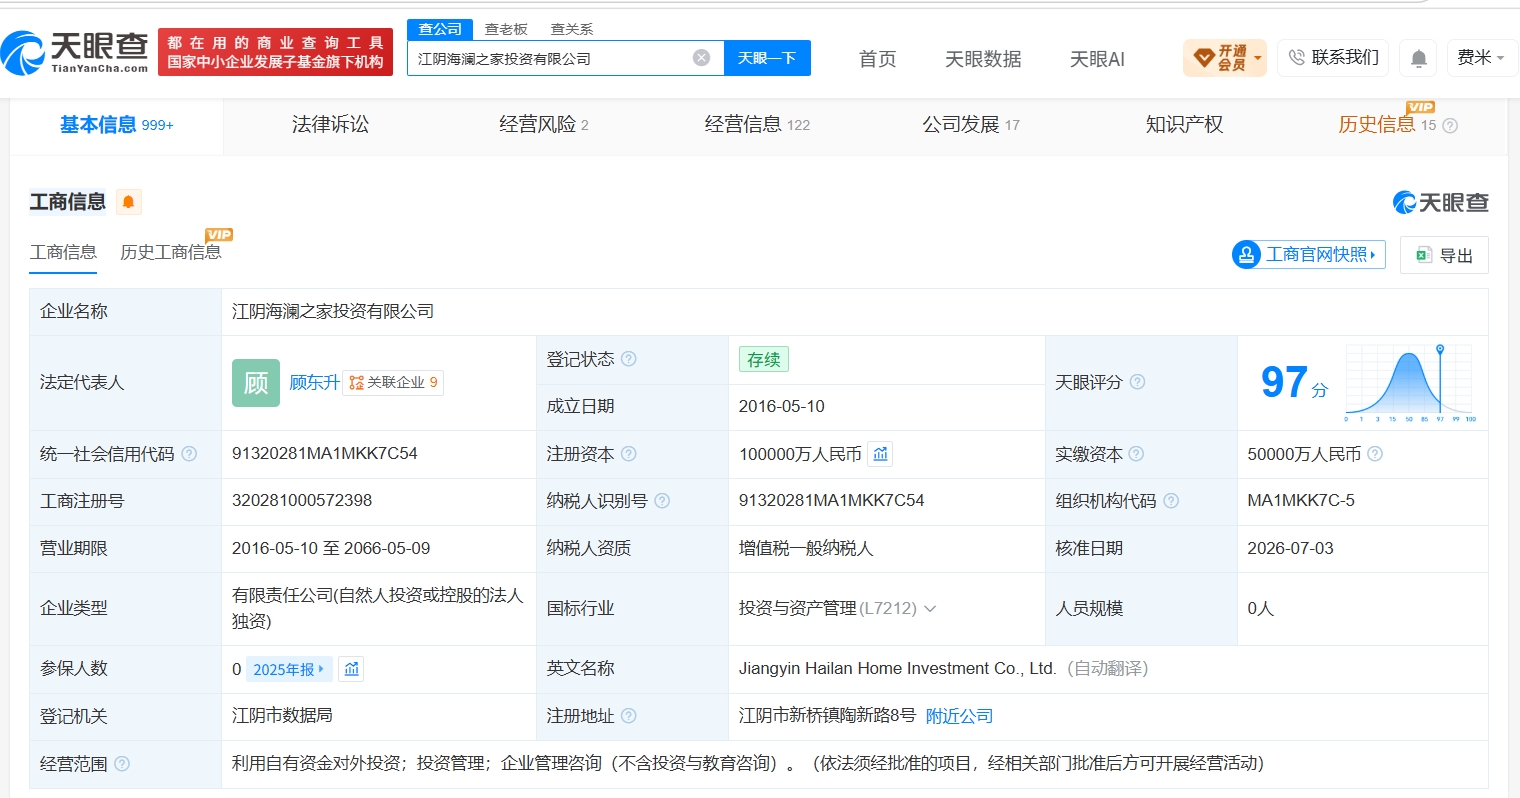The width and height of the screenshot is (1520, 798).
Task: Switch to the 法律诉讼 tab
Action: [x=330, y=125]
